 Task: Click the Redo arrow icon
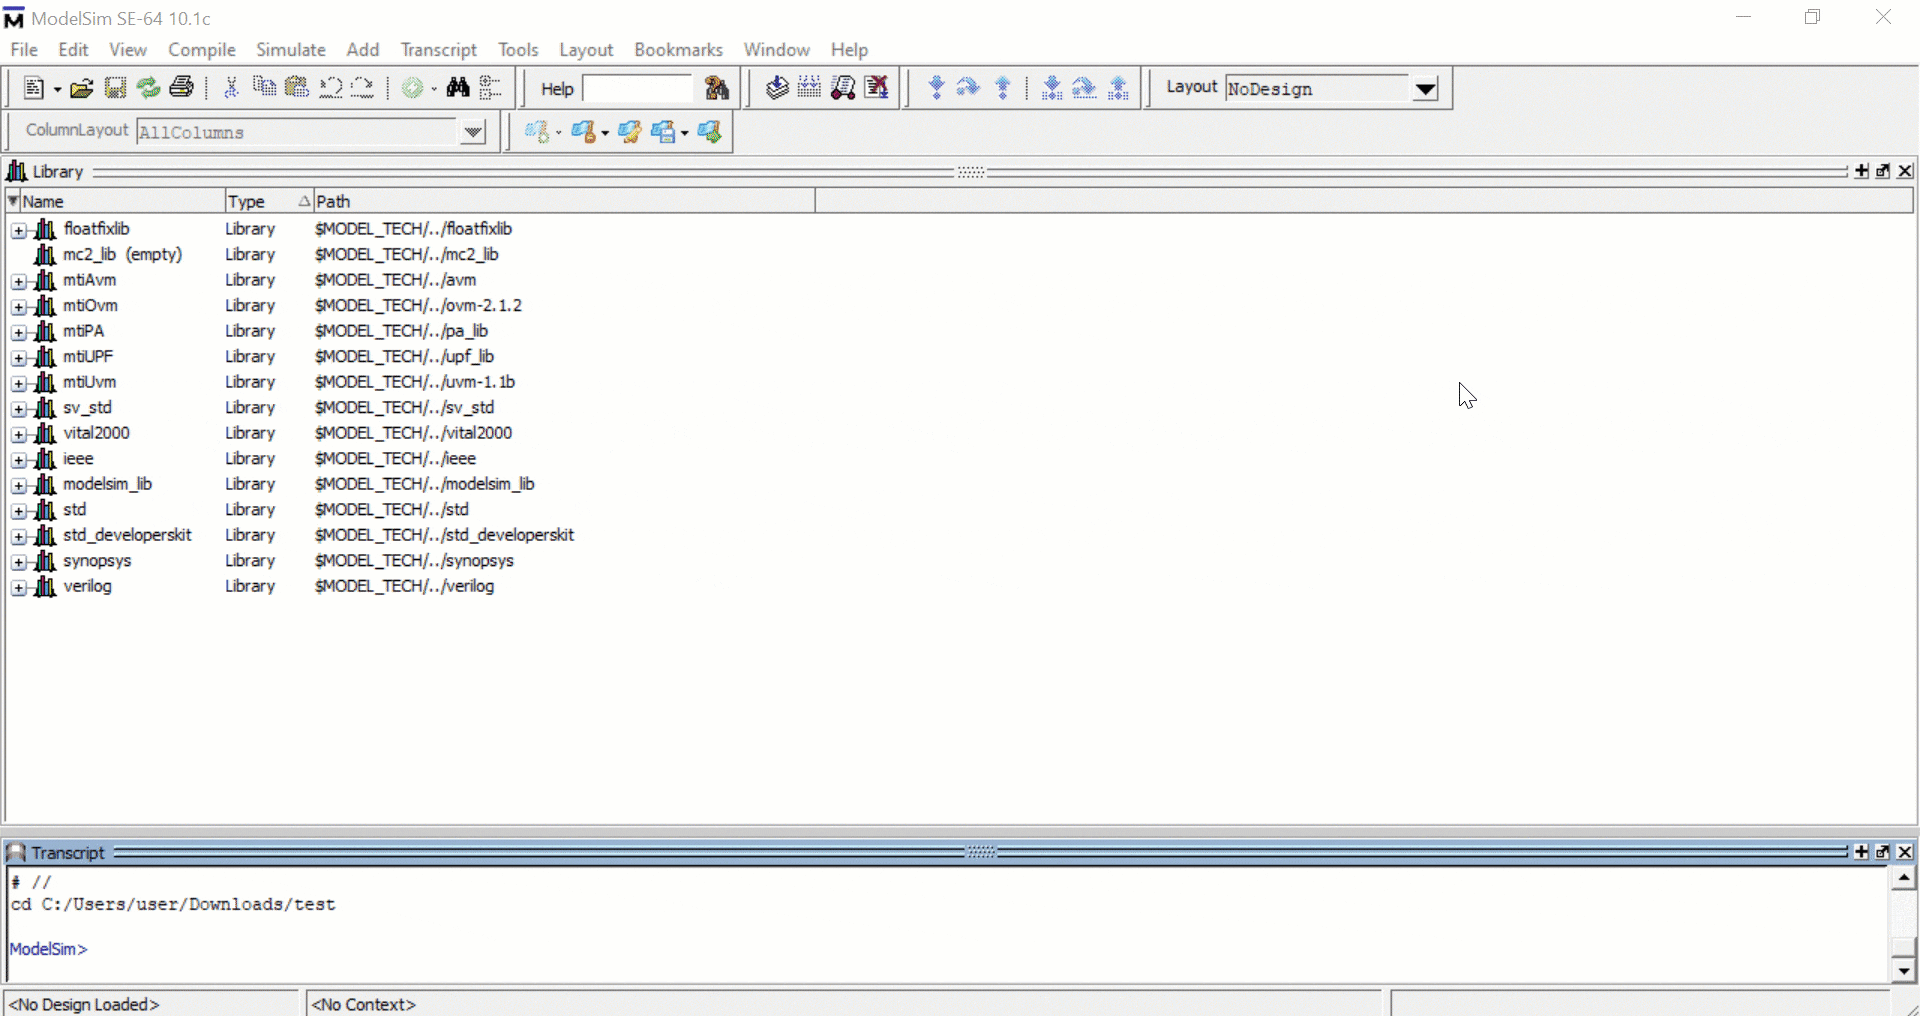click(363, 88)
